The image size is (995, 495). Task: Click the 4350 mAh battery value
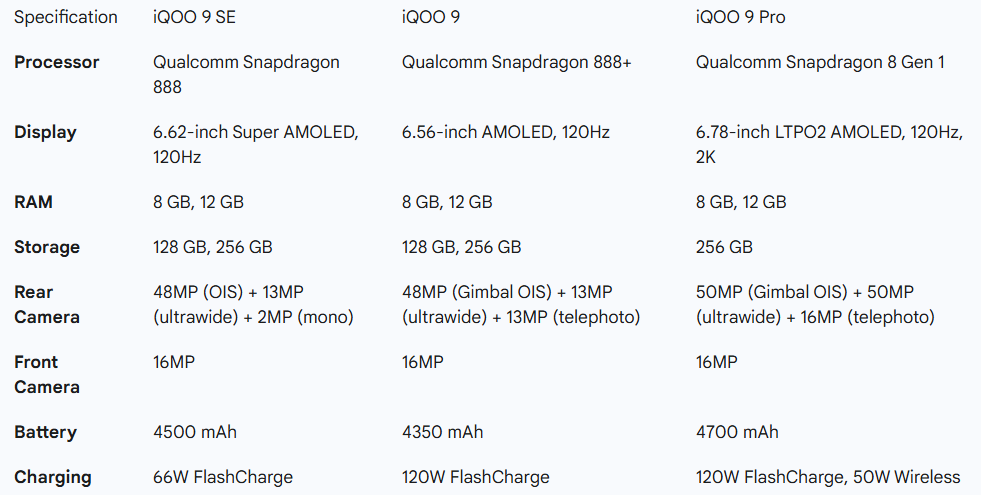point(442,432)
